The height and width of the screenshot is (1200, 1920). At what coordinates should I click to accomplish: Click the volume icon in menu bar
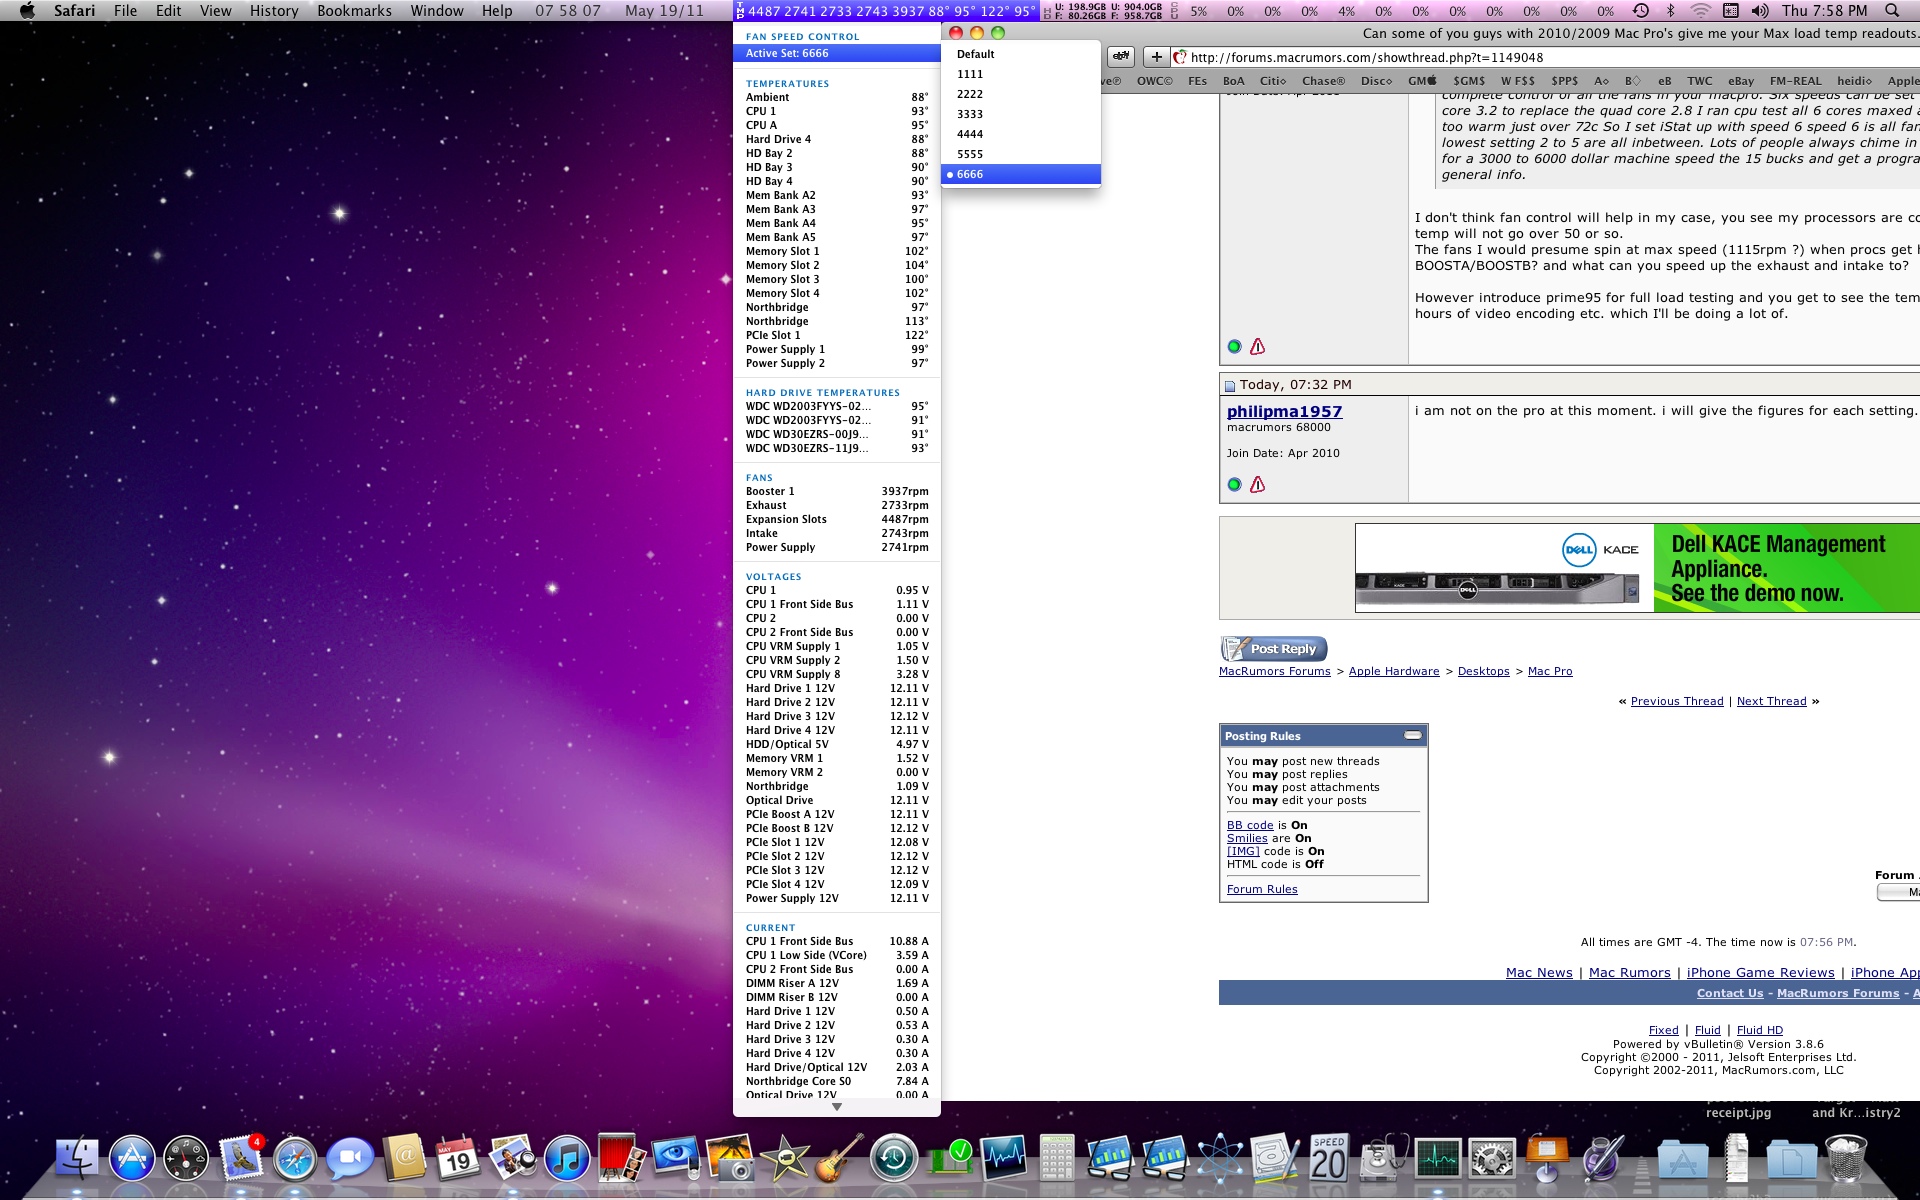[1760, 11]
